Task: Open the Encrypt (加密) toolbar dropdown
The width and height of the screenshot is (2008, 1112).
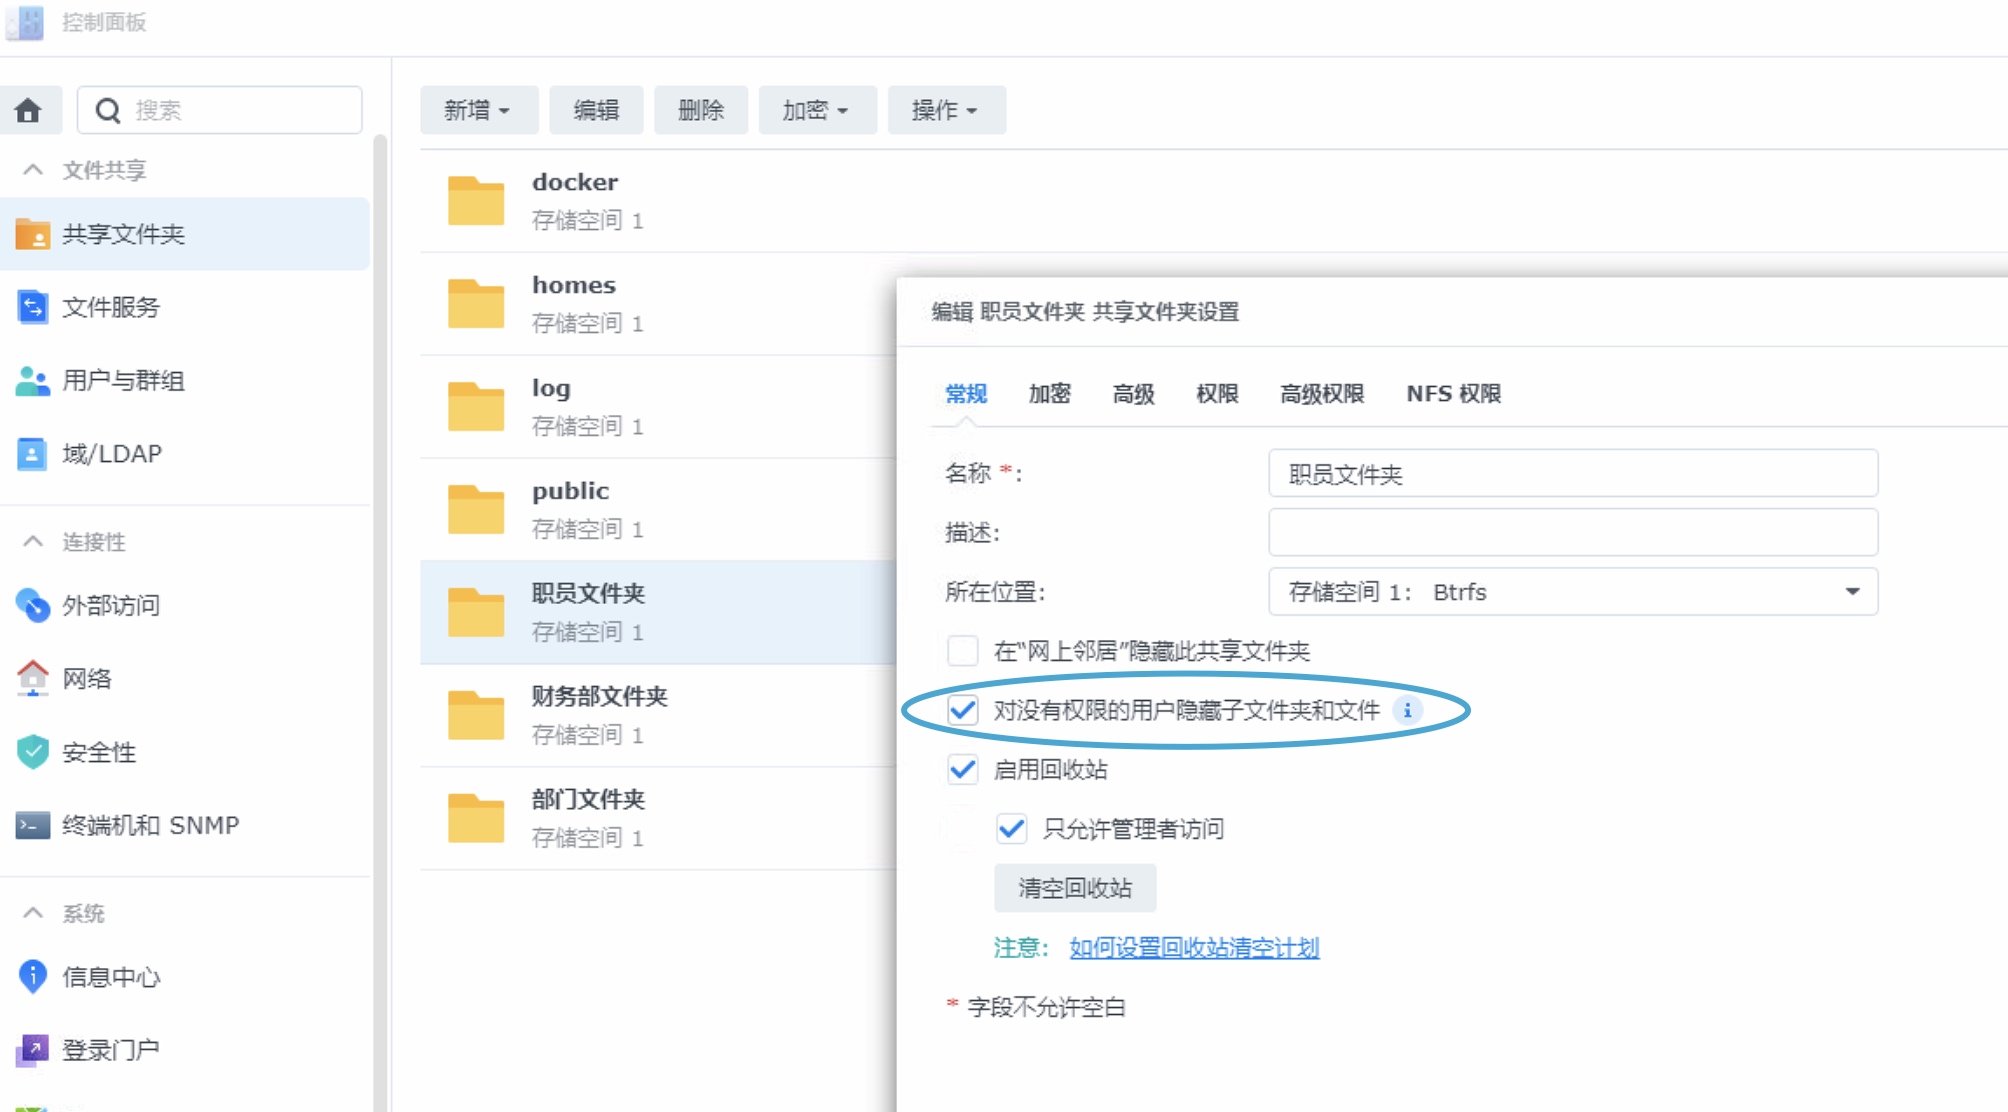Action: pyautogui.click(x=817, y=110)
